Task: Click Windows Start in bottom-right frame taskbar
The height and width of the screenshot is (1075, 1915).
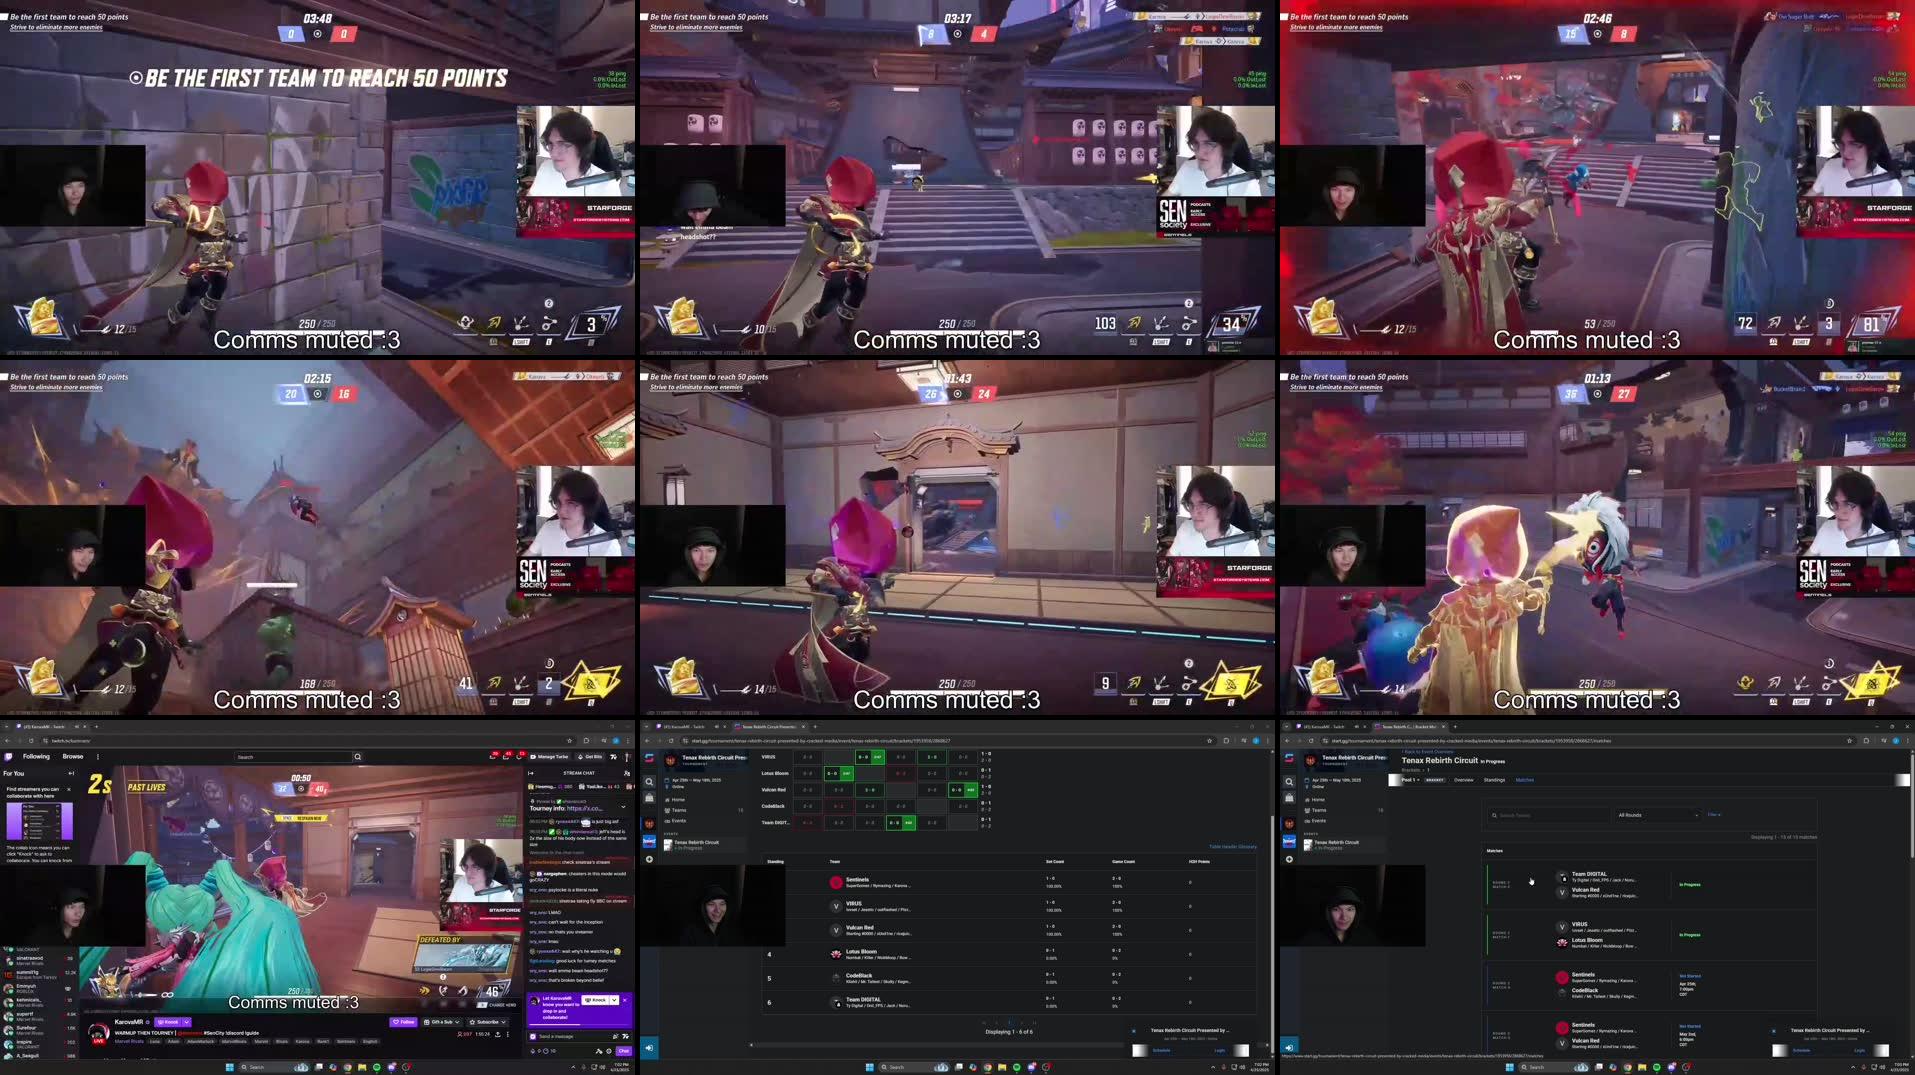Action: pyautogui.click(x=1509, y=1067)
